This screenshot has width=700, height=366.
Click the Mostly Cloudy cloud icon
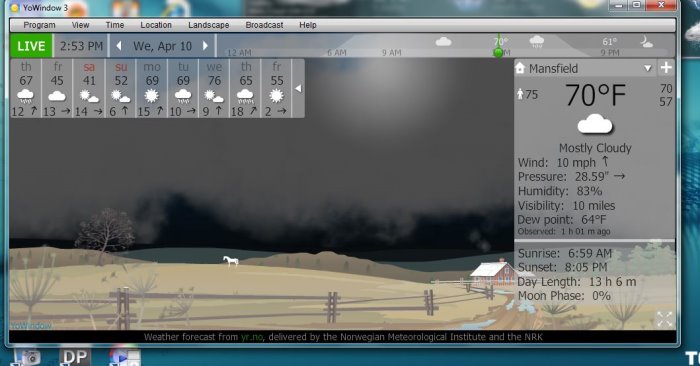(595, 125)
